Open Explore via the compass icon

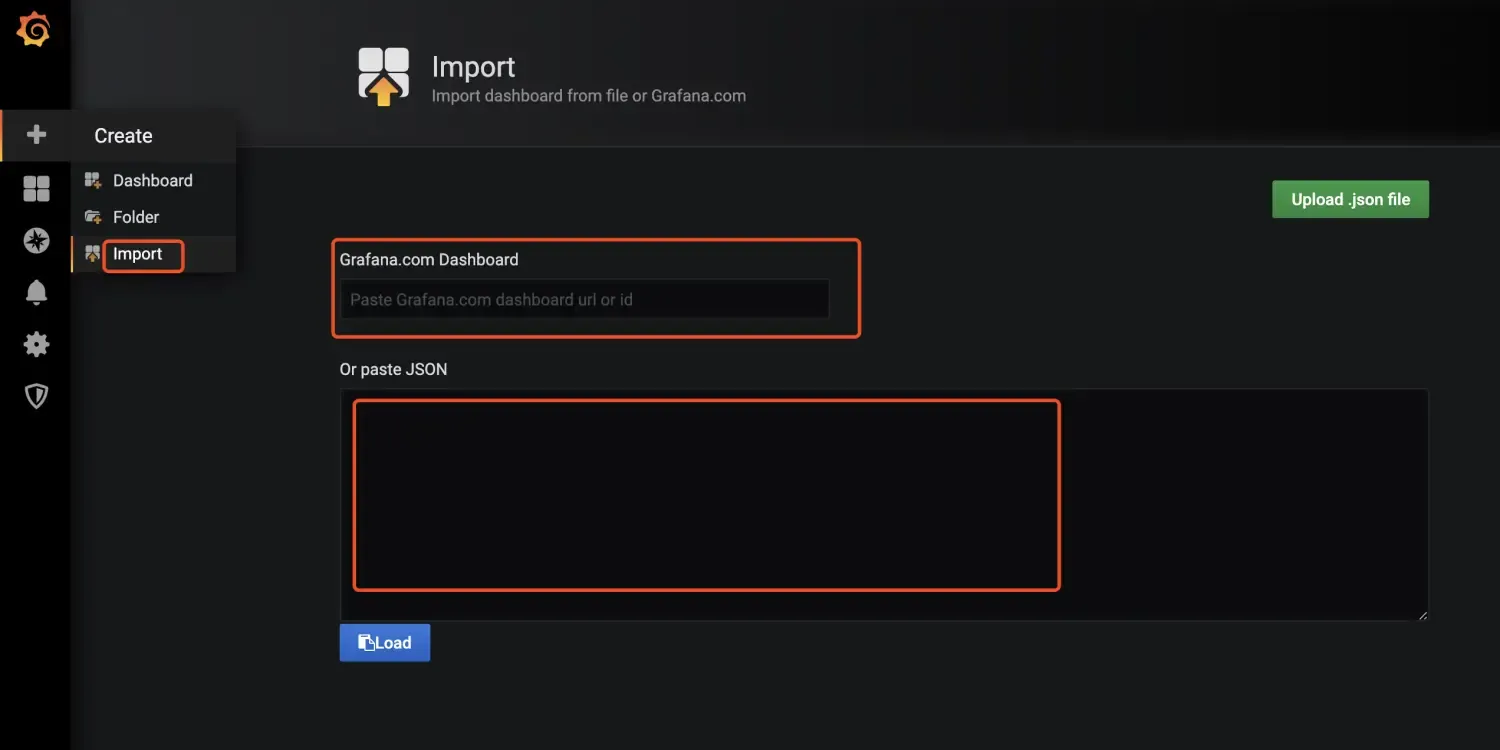(x=36, y=240)
